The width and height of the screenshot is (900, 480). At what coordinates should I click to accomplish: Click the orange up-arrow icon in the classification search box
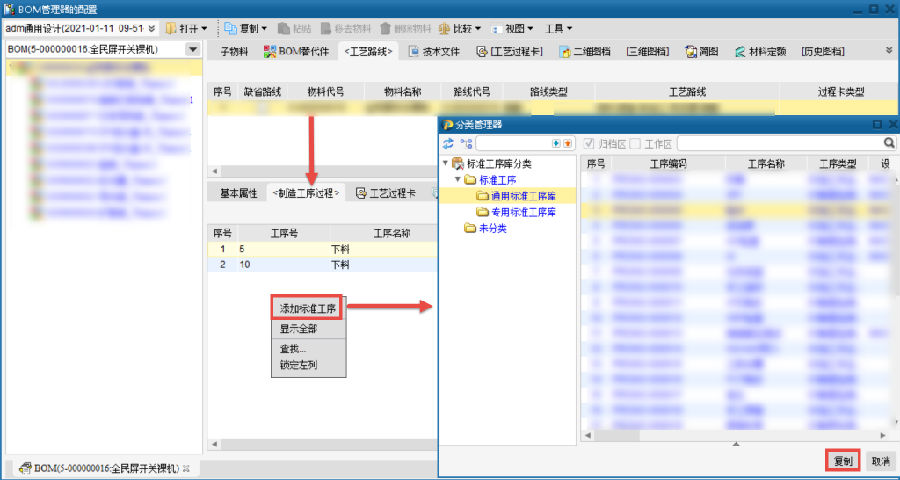[567, 143]
